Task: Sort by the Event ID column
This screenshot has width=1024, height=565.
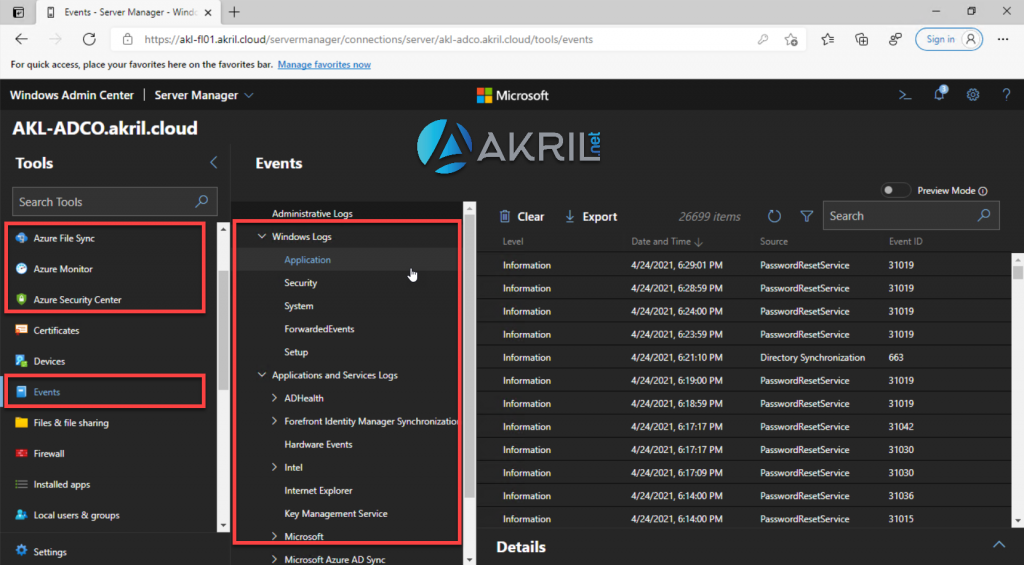Action: click(x=905, y=242)
